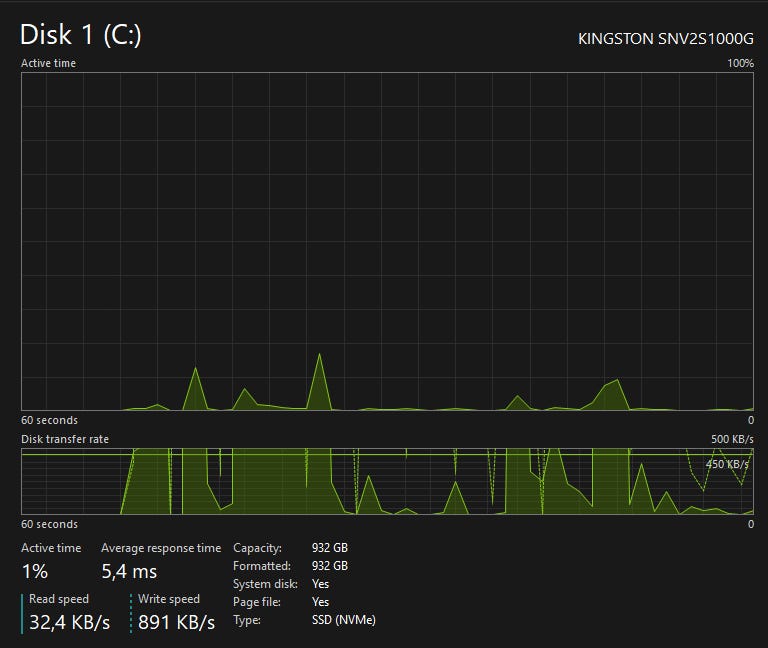Screen dimensions: 768x648
Task: Click the 5,4 ms average response value
Action: coord(129,572)
